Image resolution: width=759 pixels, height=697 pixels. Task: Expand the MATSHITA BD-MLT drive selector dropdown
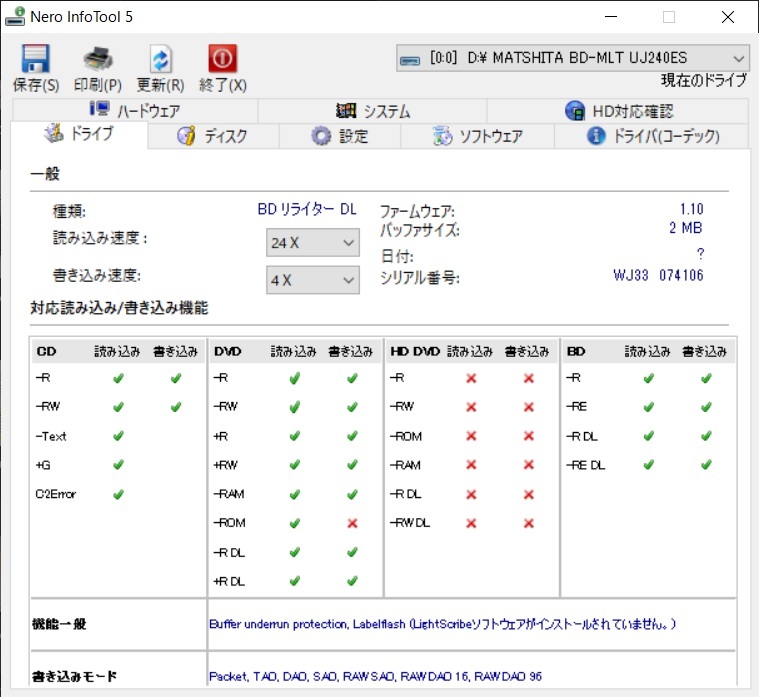[573, 58]
